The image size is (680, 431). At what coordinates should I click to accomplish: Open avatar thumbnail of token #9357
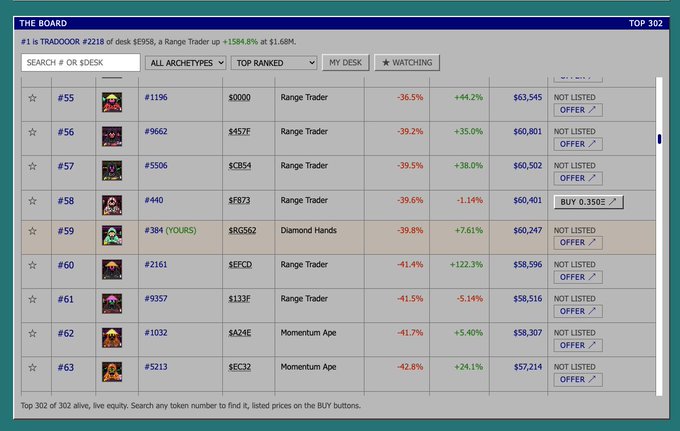112,304
